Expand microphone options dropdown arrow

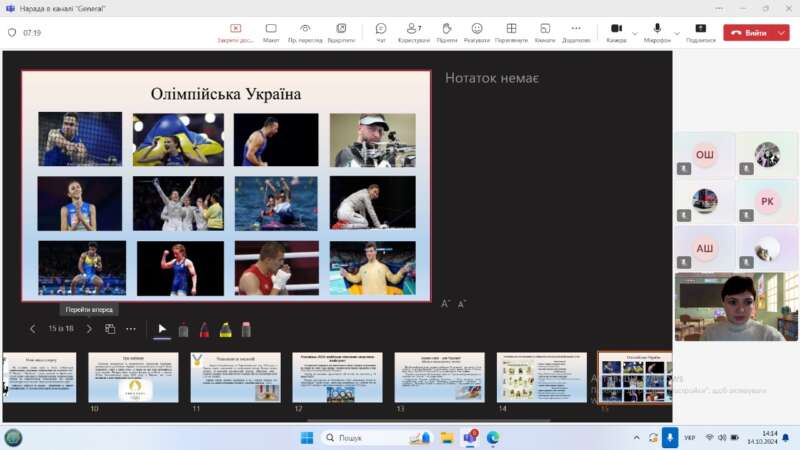point(676,32)
